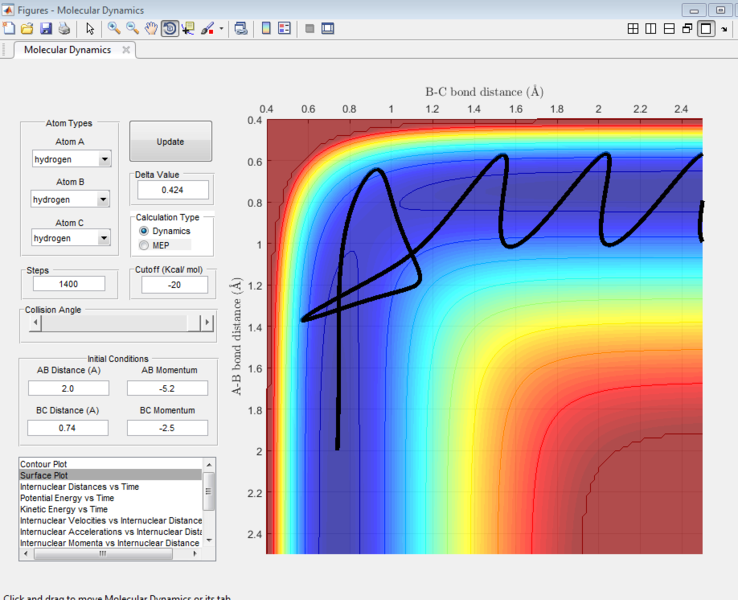The height and width of the screenshot is (600, 738).
Task: Open the Atom C hydrogen dropdown
Action: point(105,238)
